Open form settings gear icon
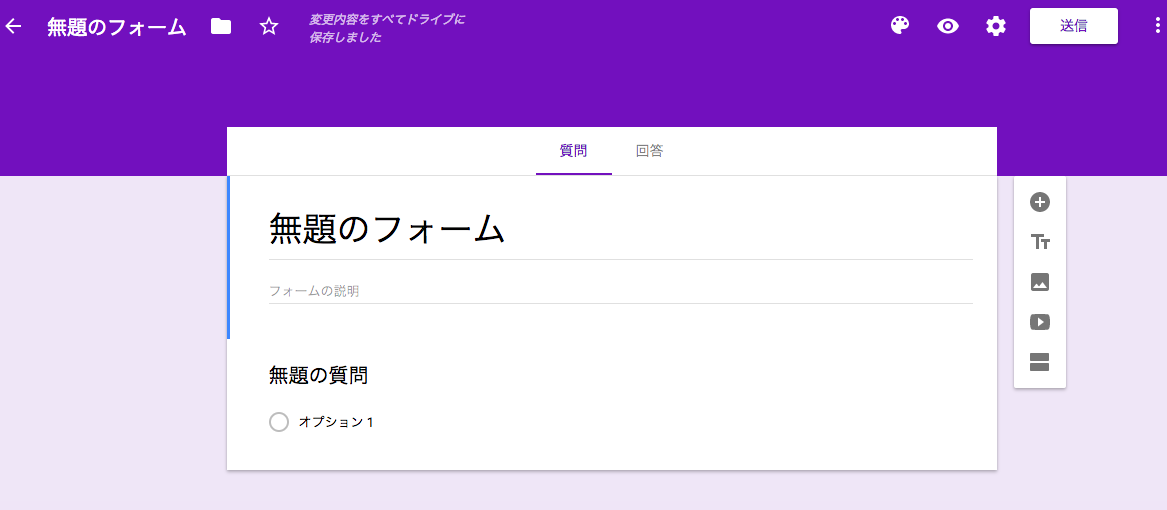Image resolution: width=1167 pixels, height=510 pixels. click(996, 26)
